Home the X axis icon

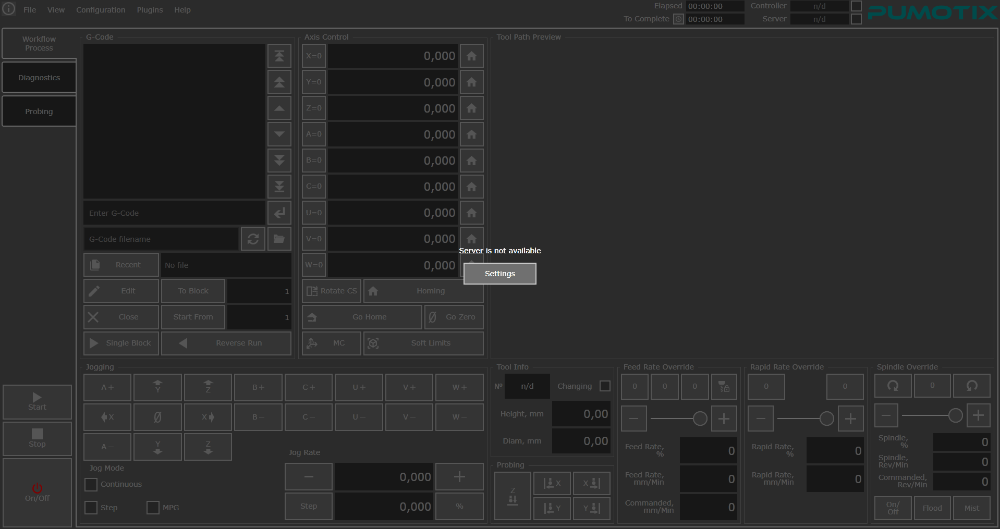tap(471, 56)
